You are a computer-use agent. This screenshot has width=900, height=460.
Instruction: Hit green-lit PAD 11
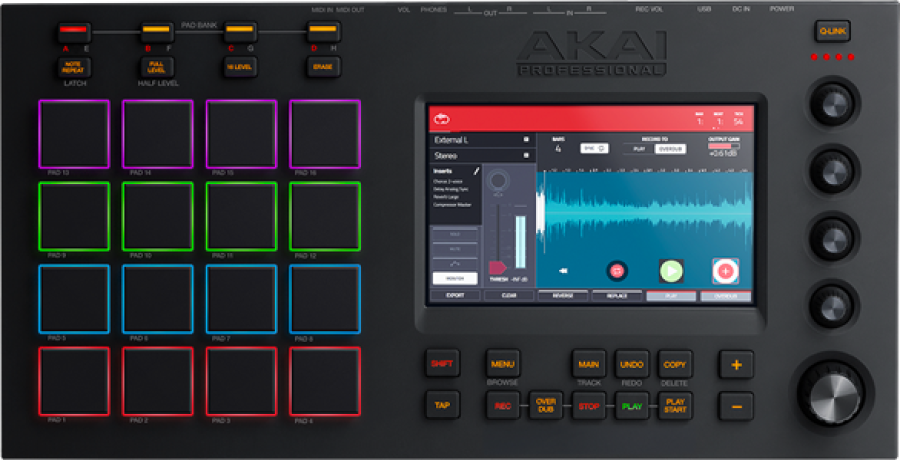point(242,217)
